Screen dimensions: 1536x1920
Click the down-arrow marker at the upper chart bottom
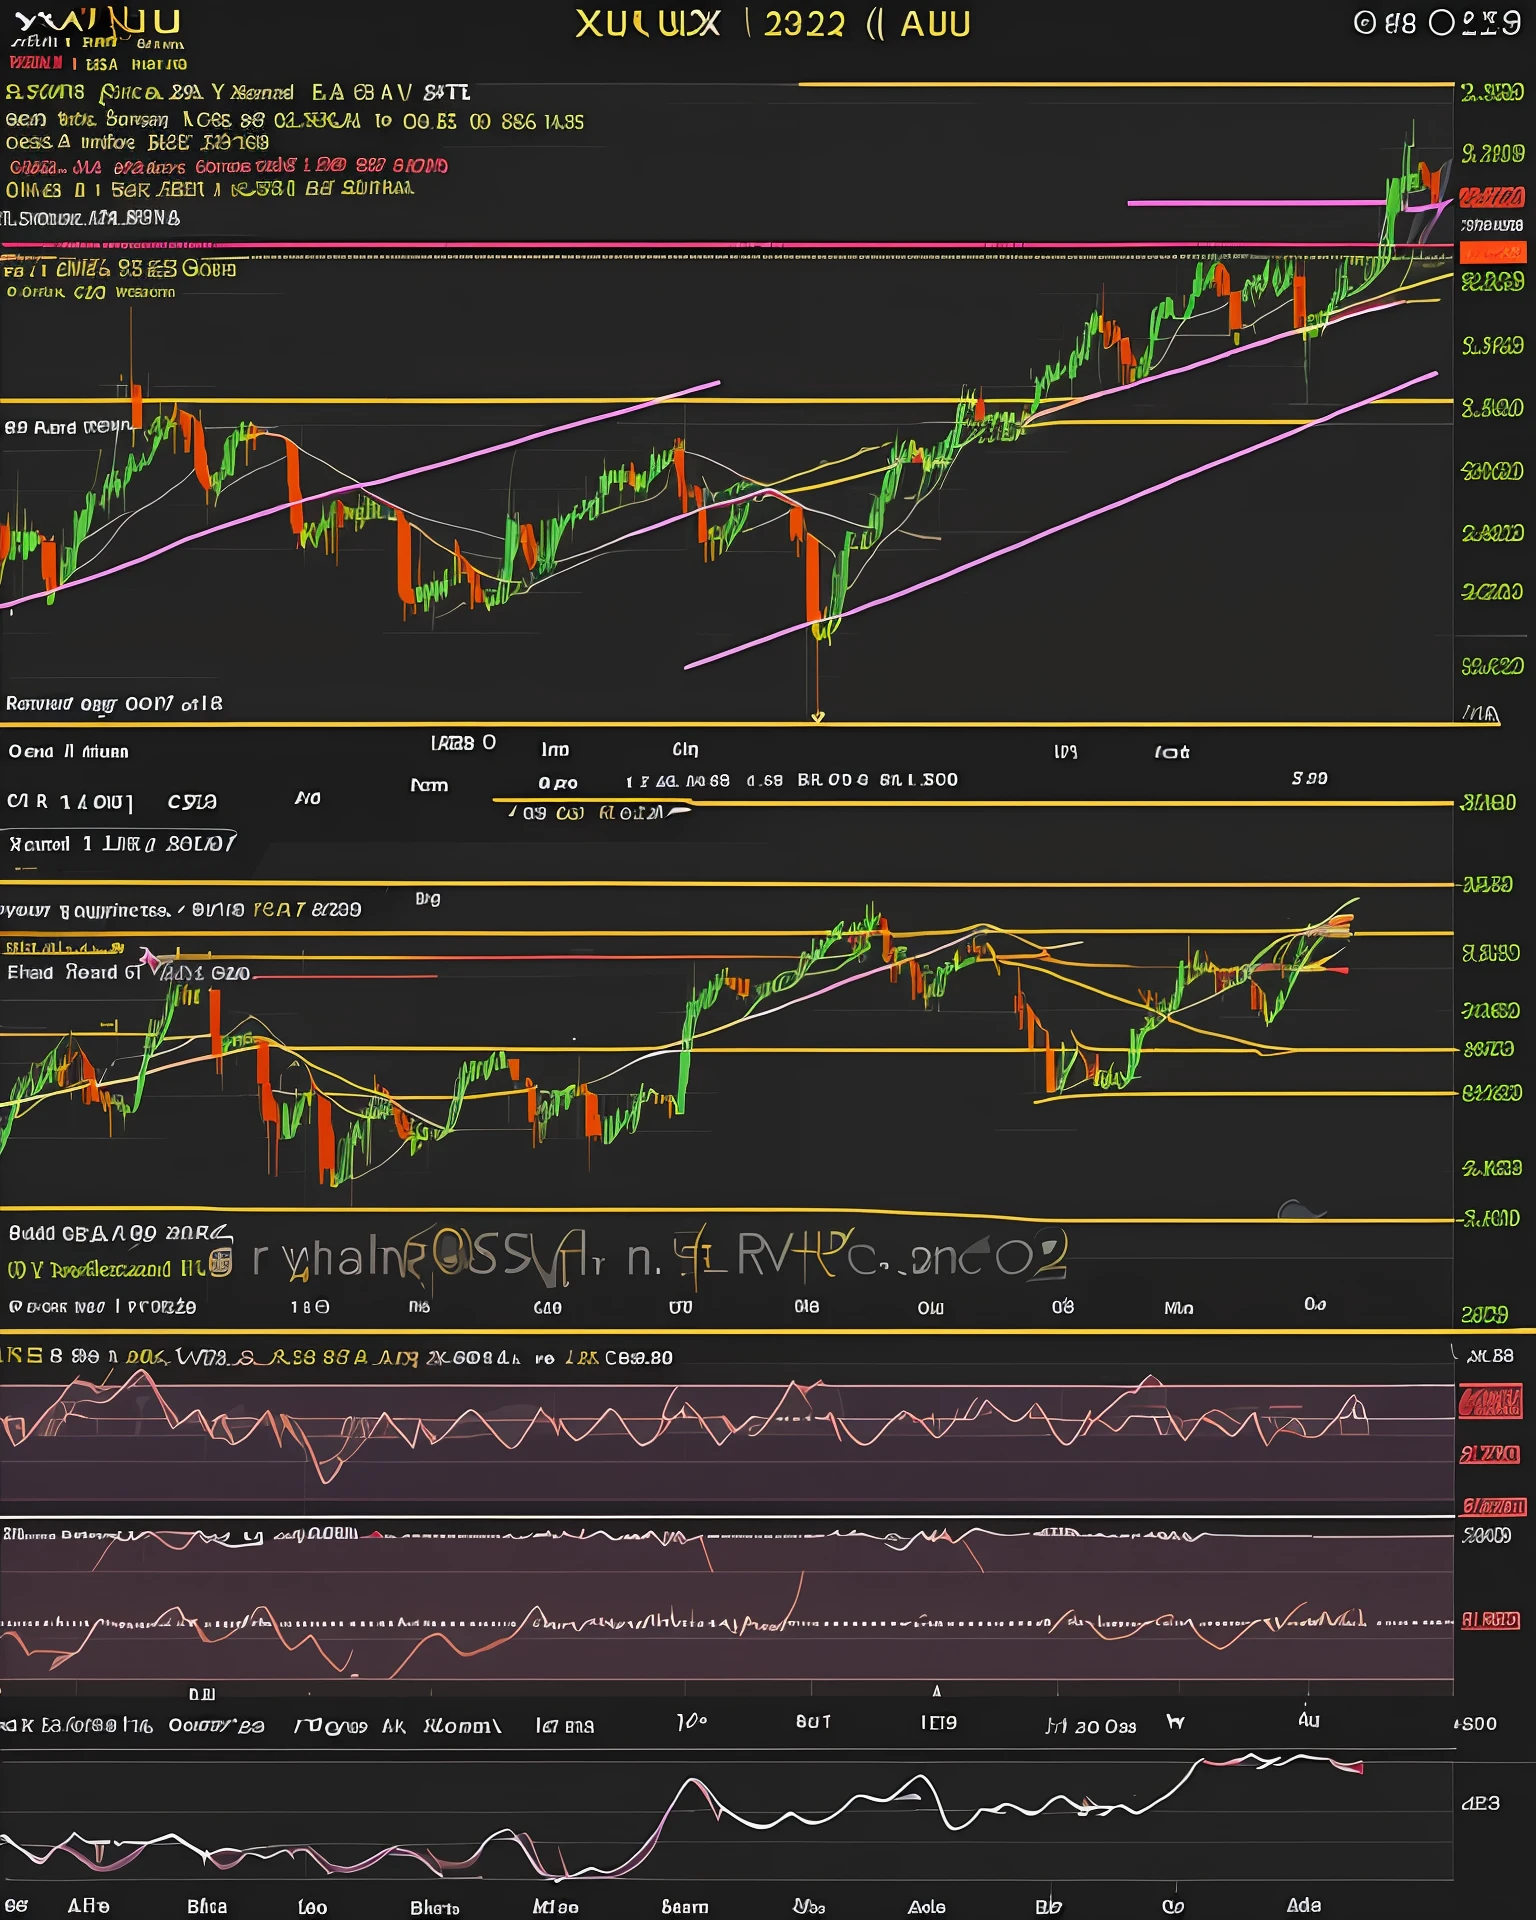pos(817,717)
